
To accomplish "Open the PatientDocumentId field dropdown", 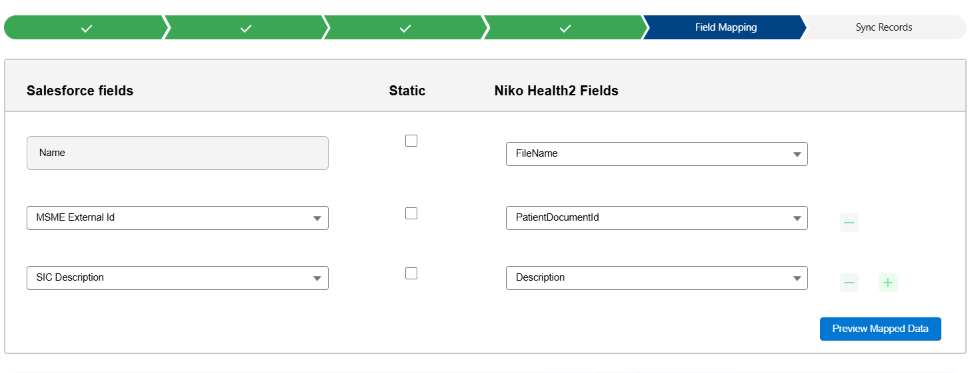I will tap(657, 218).
